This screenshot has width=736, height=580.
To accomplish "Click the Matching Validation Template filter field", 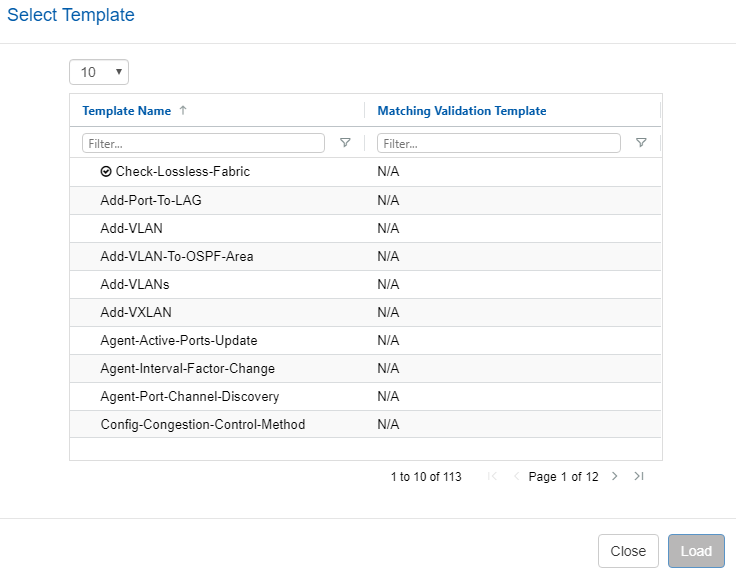I will [x=498, y=143].
